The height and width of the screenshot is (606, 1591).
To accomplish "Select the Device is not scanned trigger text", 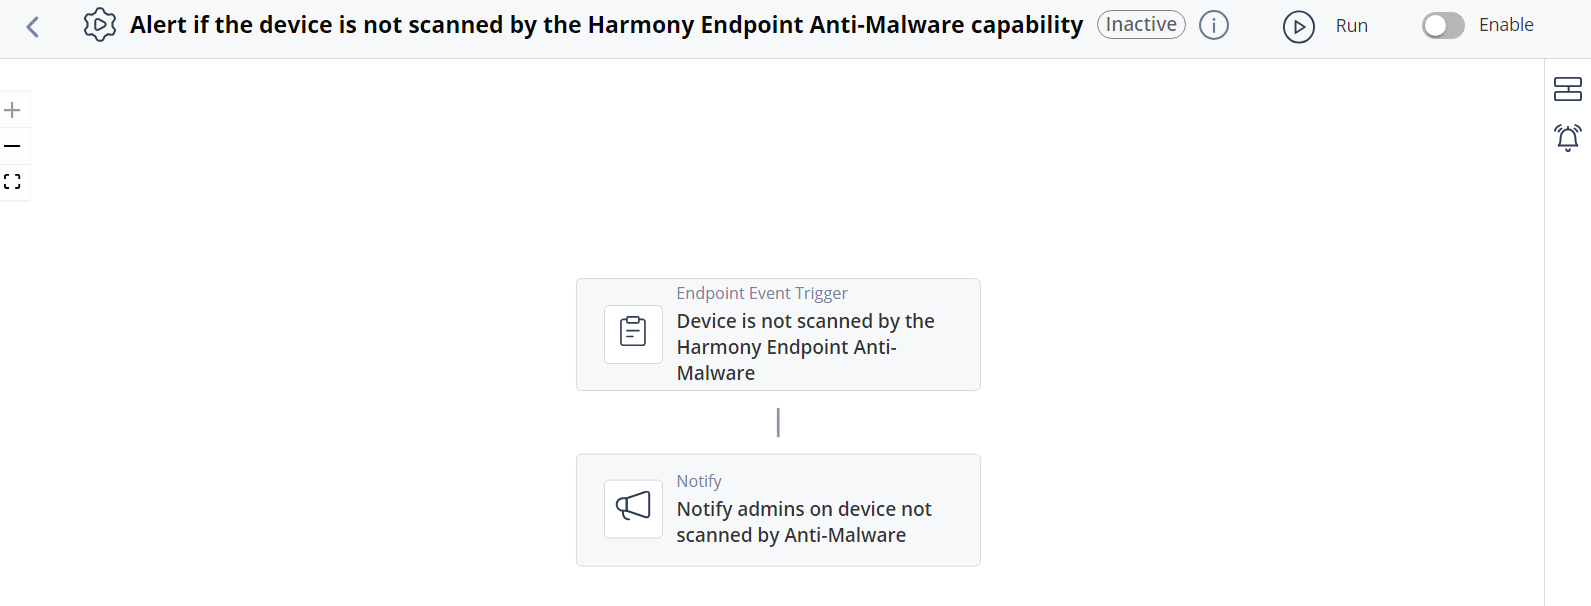I will click(x=806, y=347).
